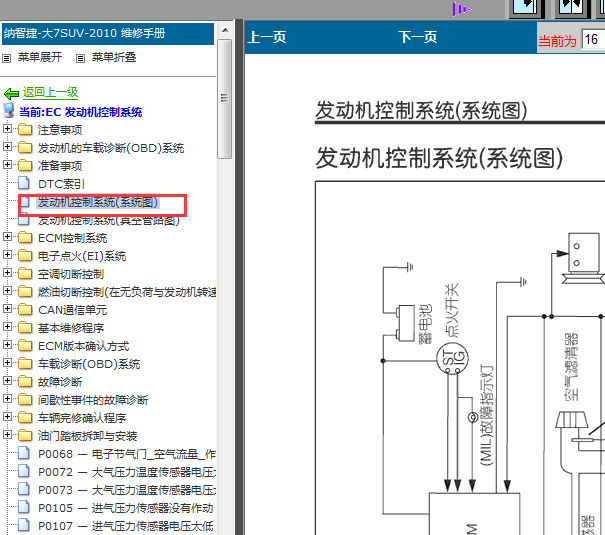Expand the 准备事项 tree node
This screenshot has width=605, height=535.
pyautogui.click(x=7, y=165)
